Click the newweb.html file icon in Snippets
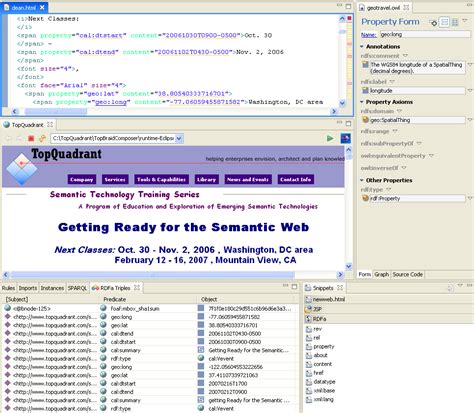The width and height of the screenshot is (474, 413). [x=308, y=299]
